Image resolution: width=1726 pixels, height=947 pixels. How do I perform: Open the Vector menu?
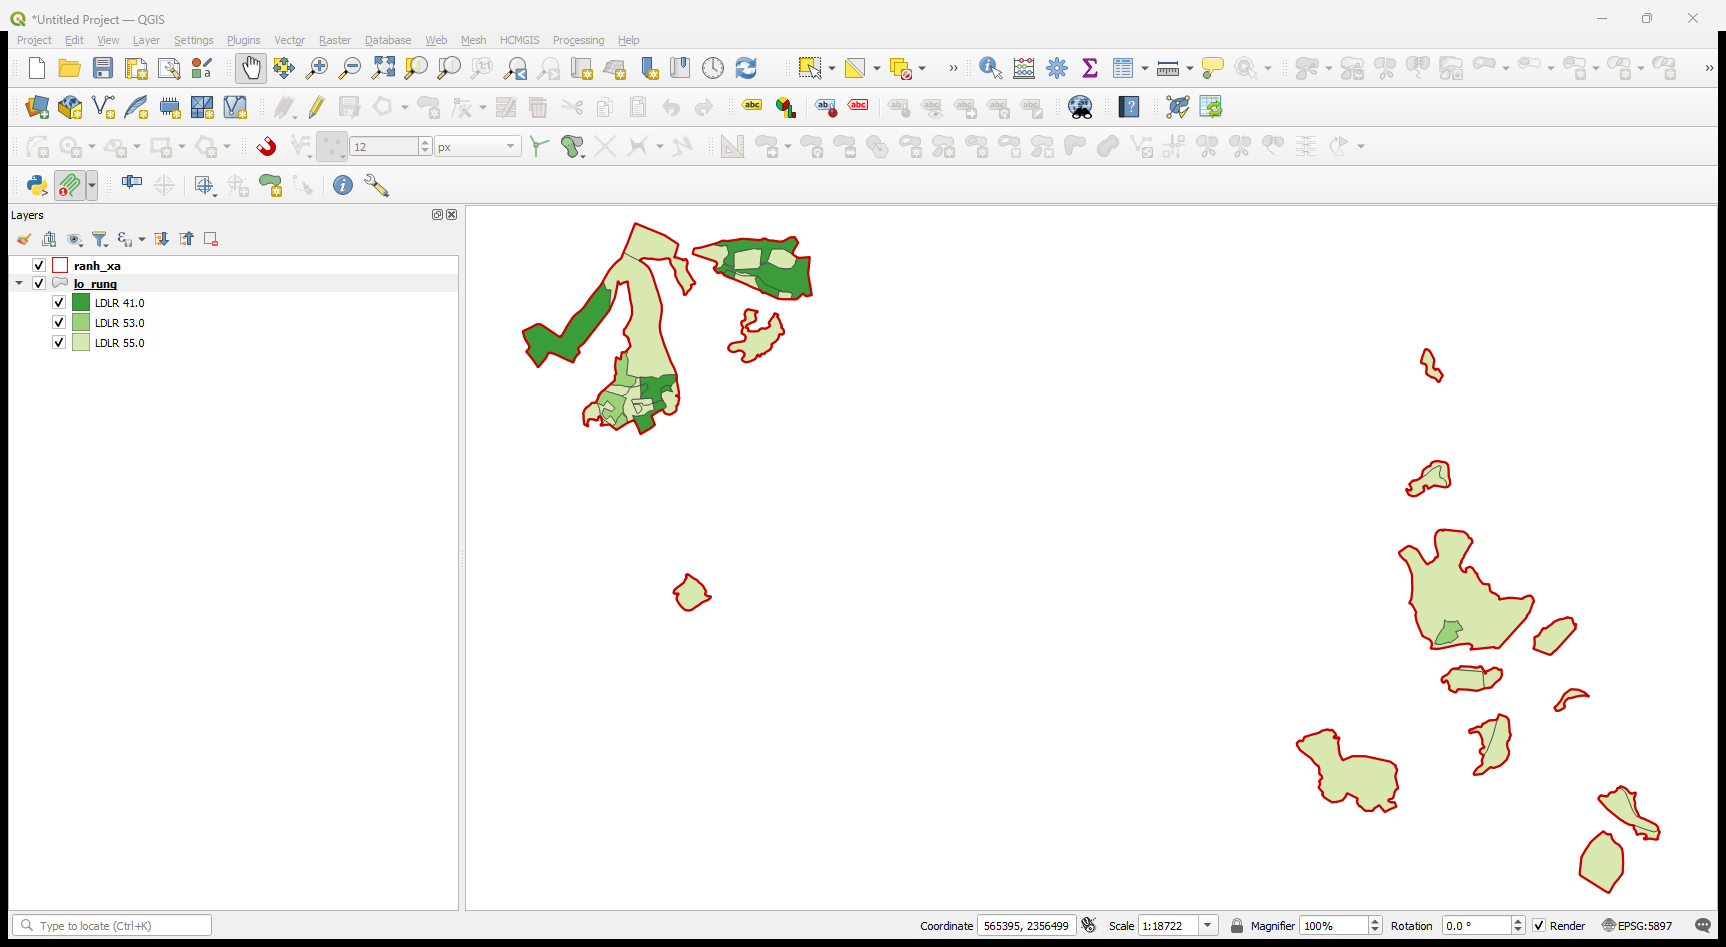(289, 40)
